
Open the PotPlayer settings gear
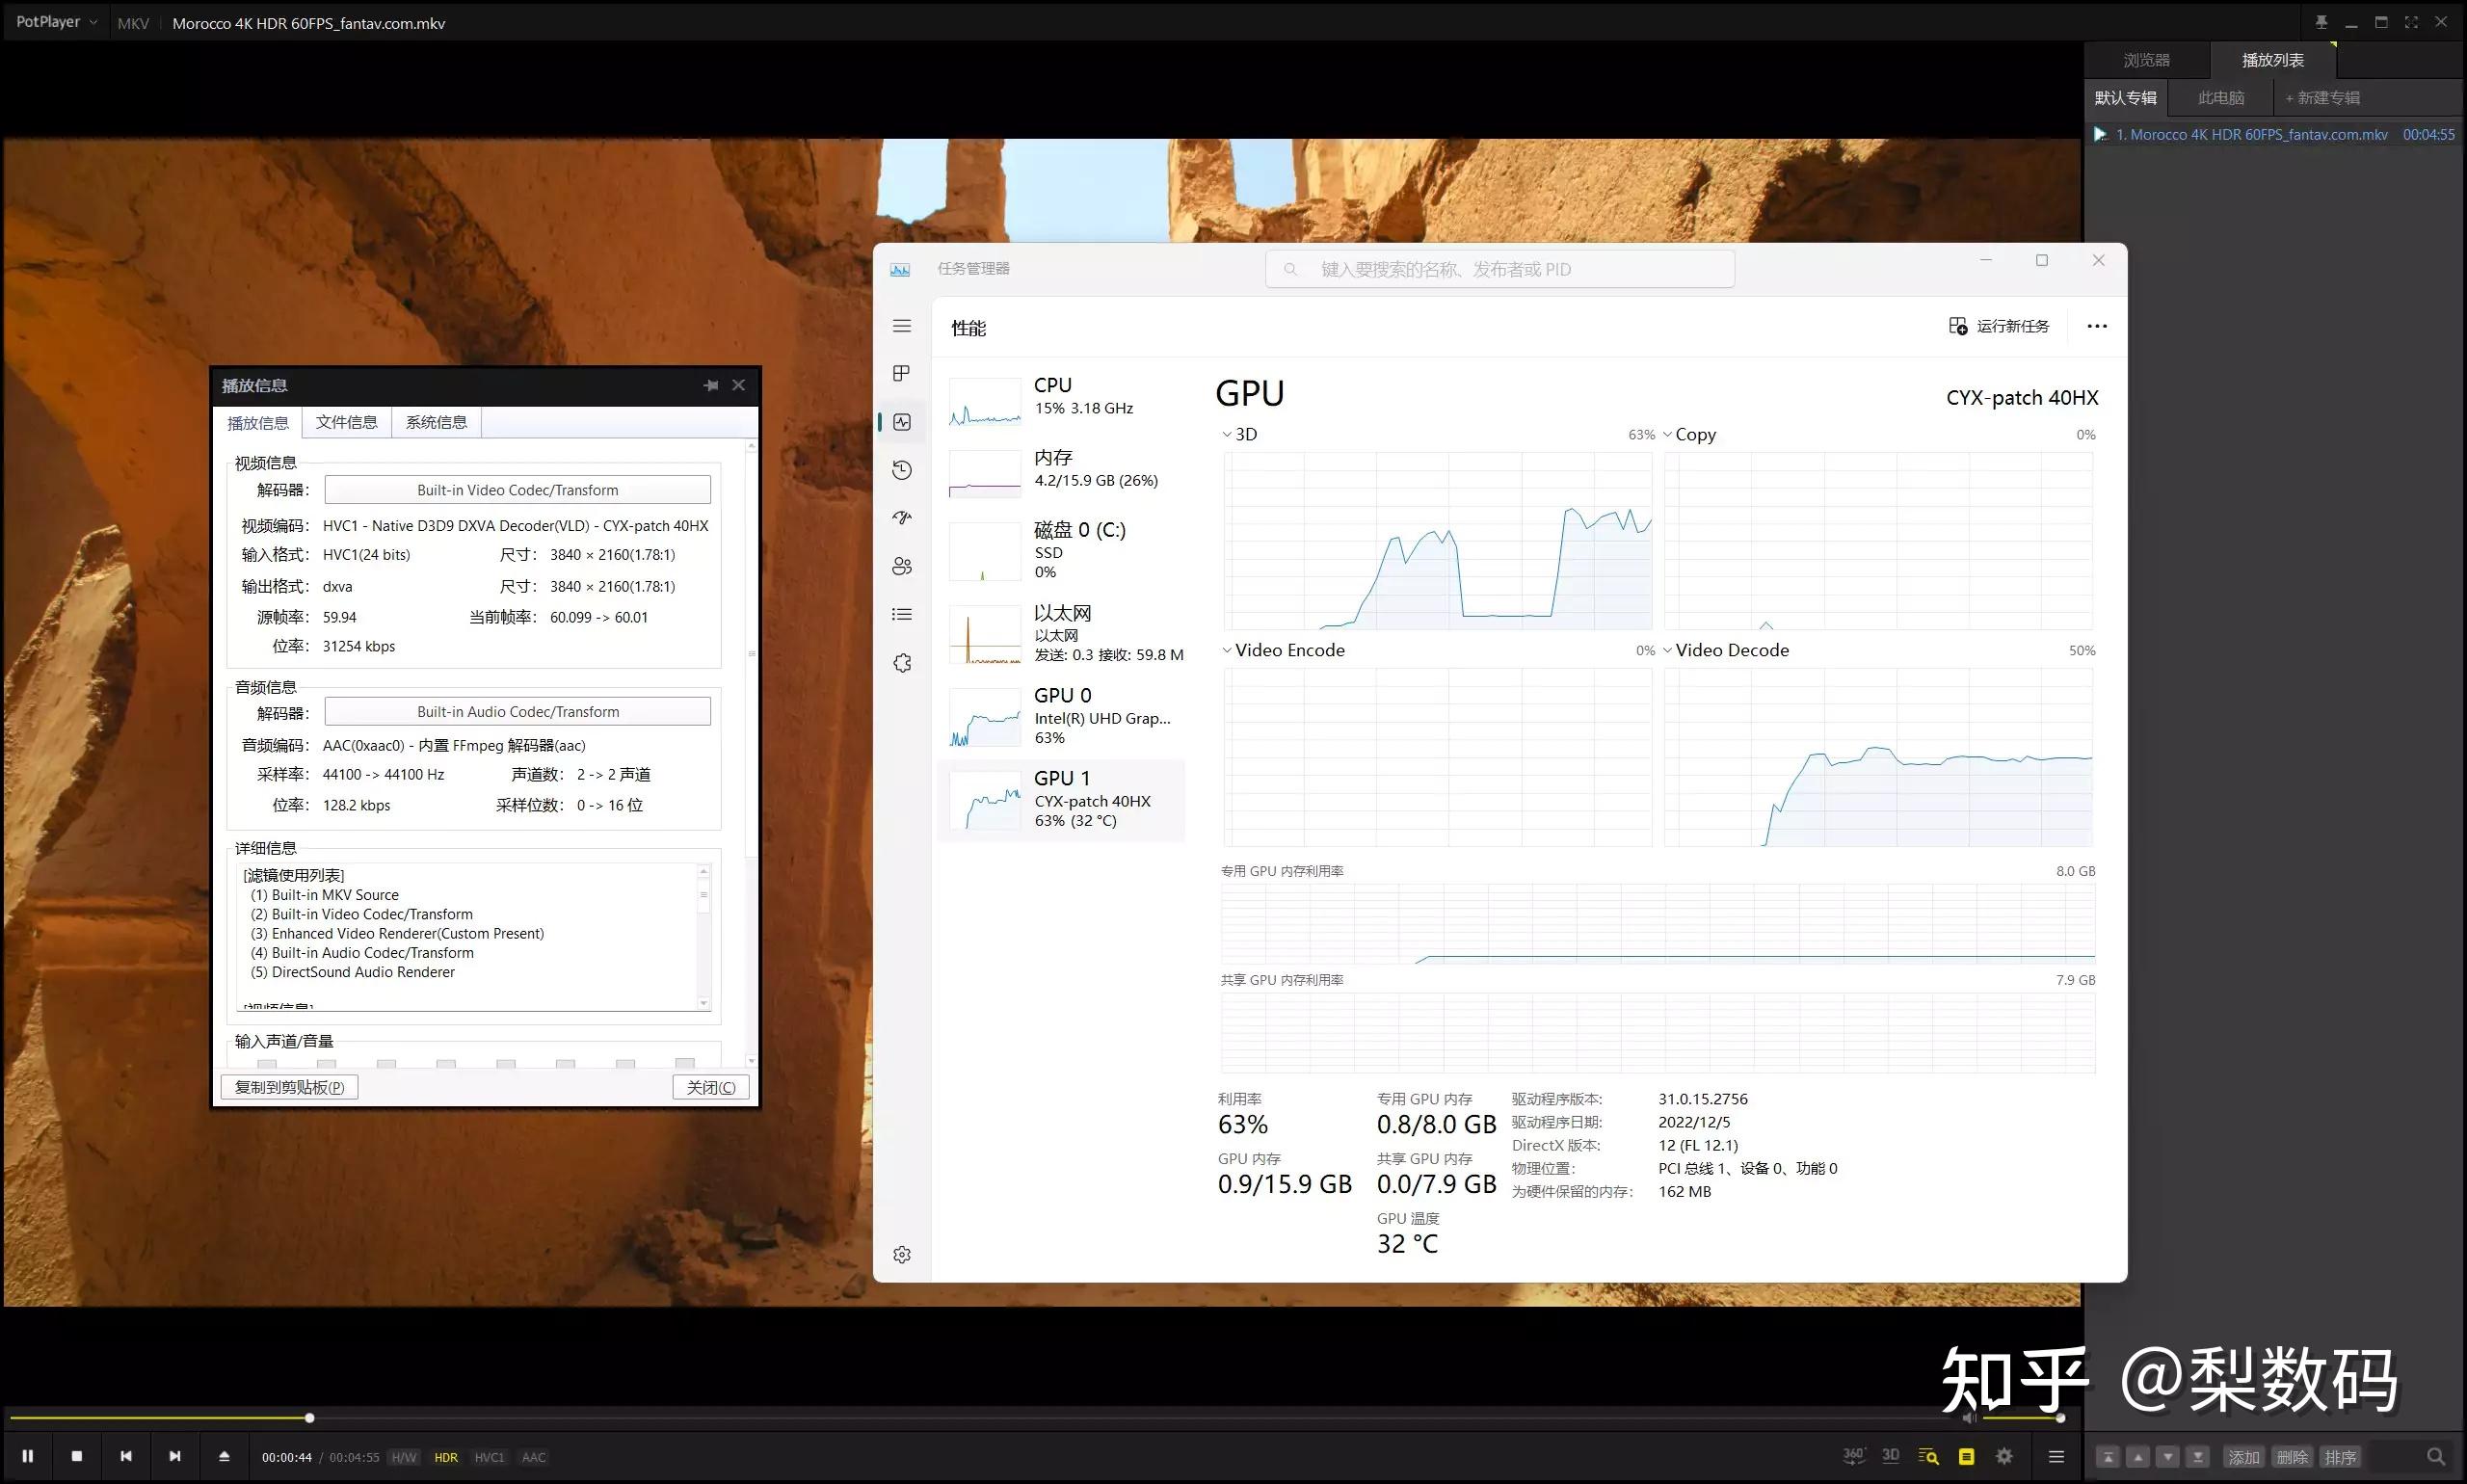[x=2004, y=1456]
